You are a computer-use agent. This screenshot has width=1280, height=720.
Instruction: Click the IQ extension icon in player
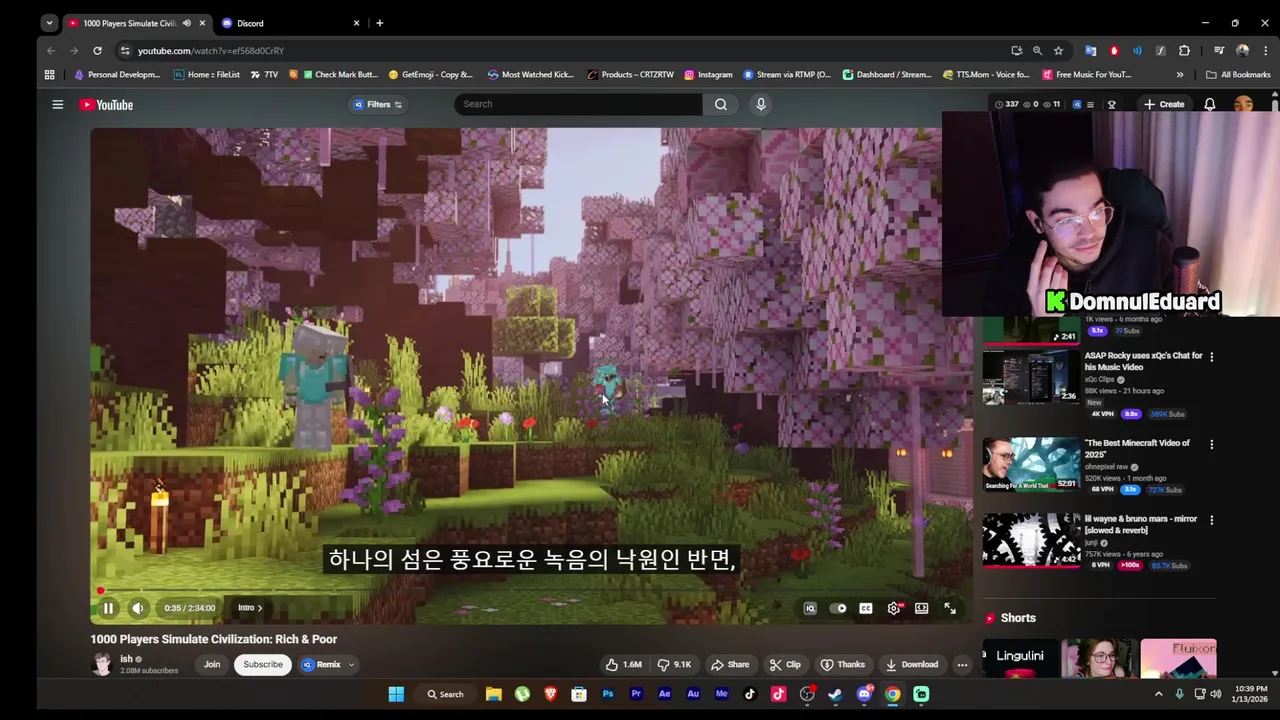click(x=810, y=608)
